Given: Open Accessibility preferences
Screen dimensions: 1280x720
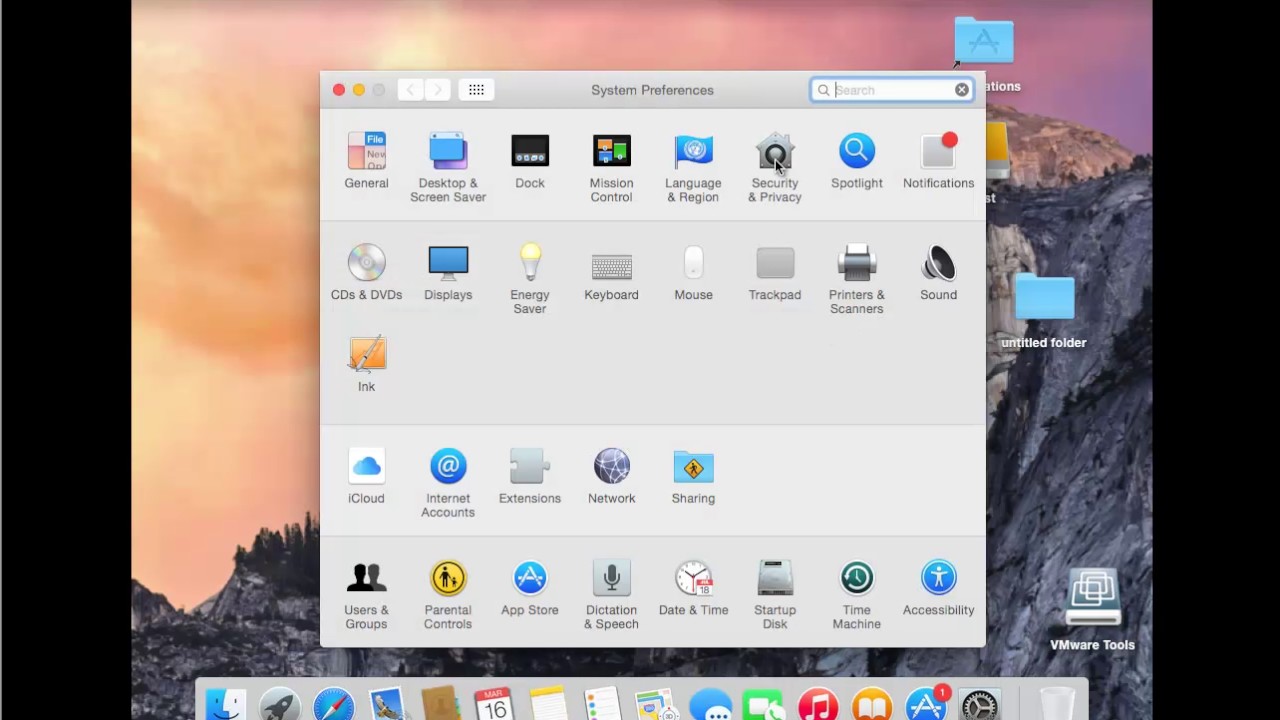Looking at the screenshot, I should click(938, 588).
